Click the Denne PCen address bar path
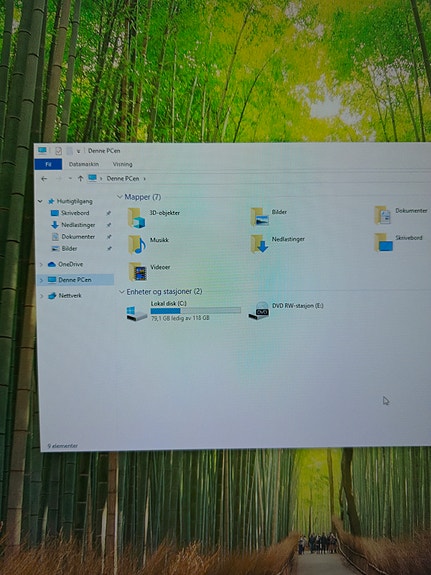This screenshot has height=575, width=431. click(123, 179)
